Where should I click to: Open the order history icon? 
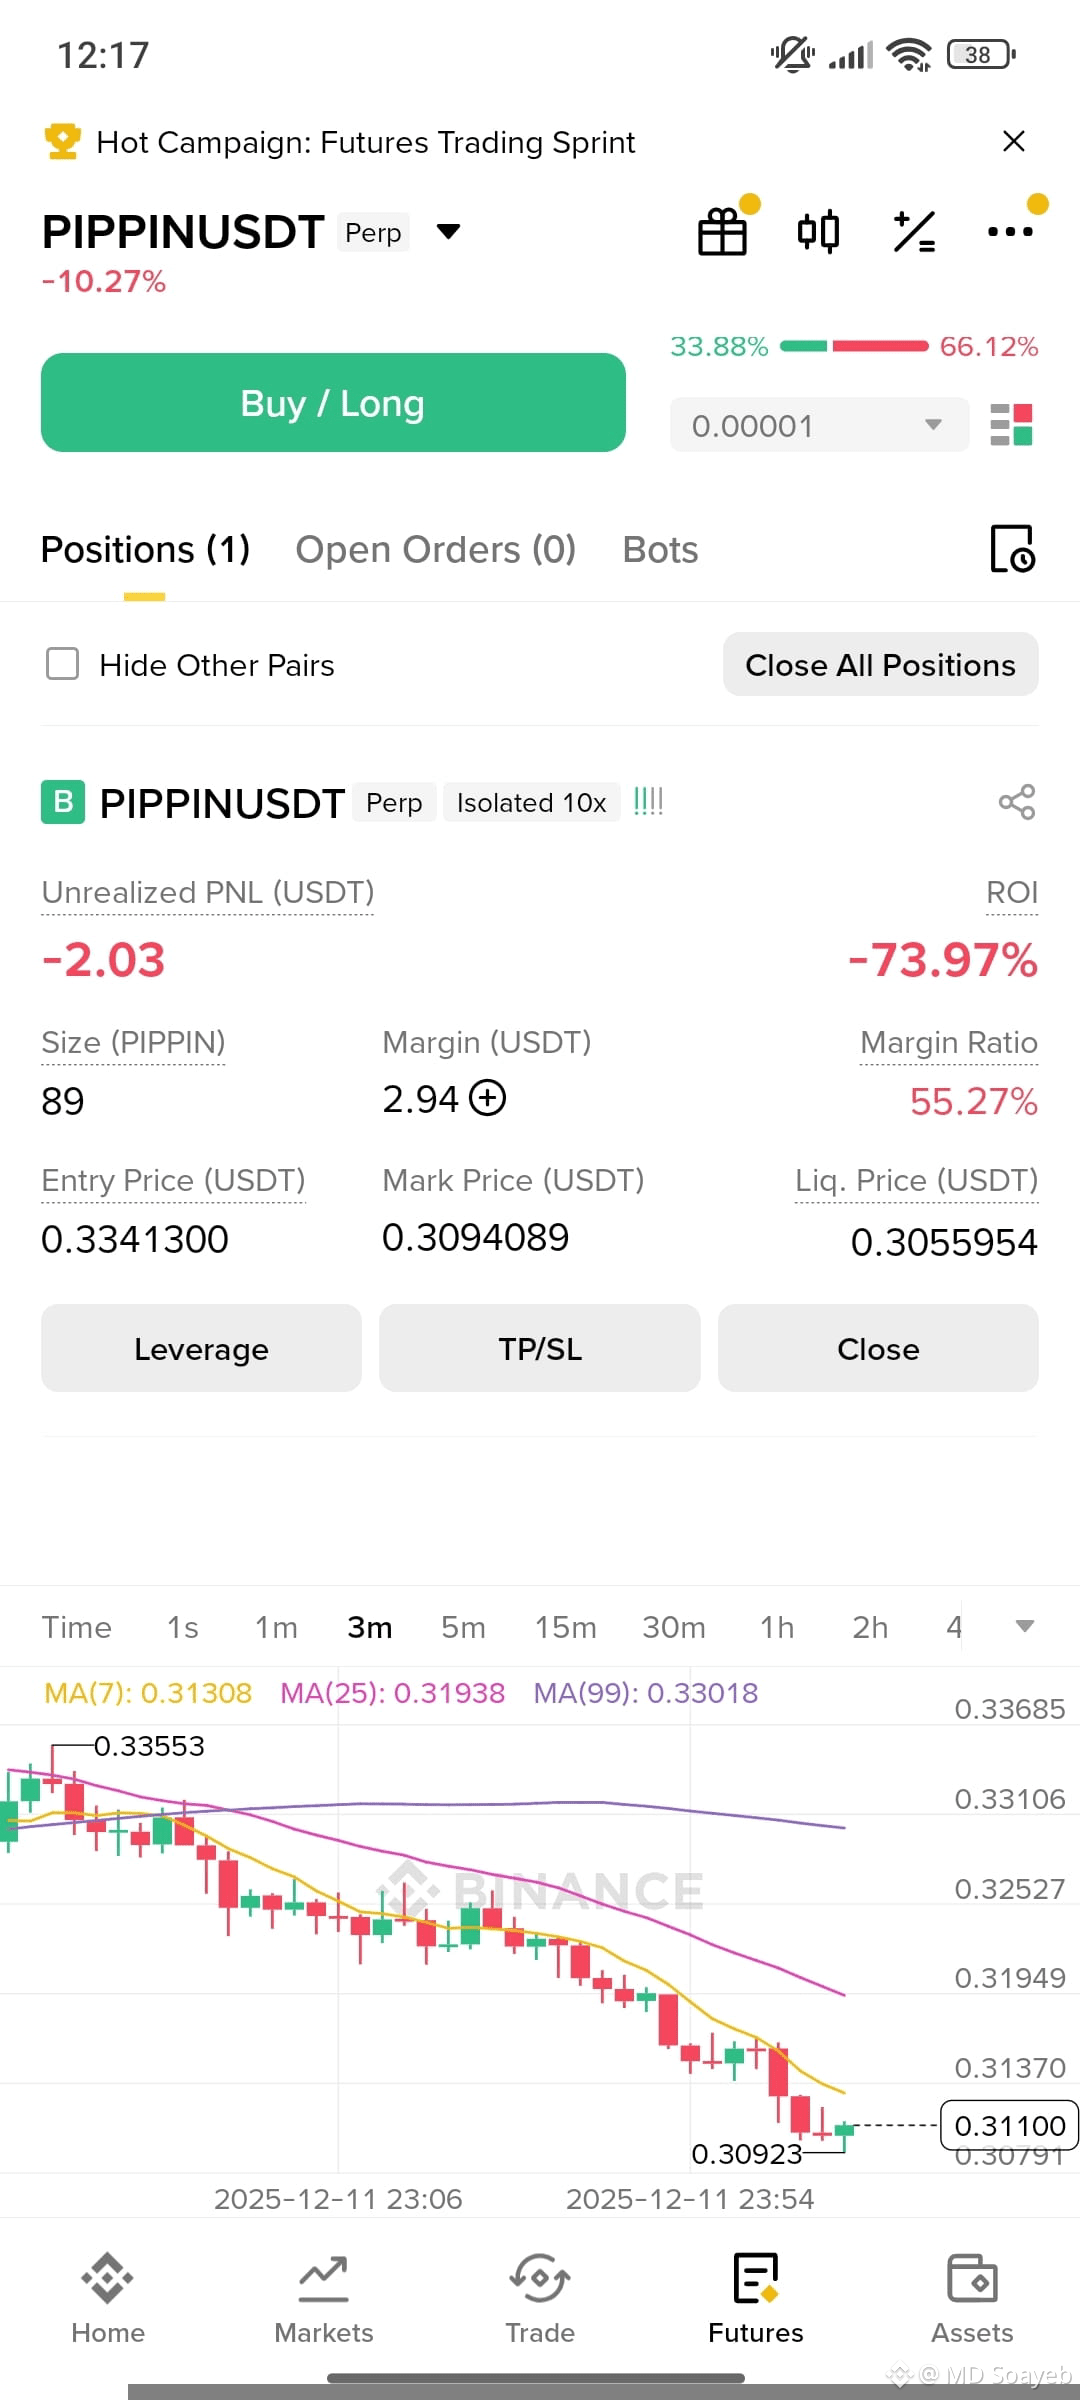[1013, 549]
